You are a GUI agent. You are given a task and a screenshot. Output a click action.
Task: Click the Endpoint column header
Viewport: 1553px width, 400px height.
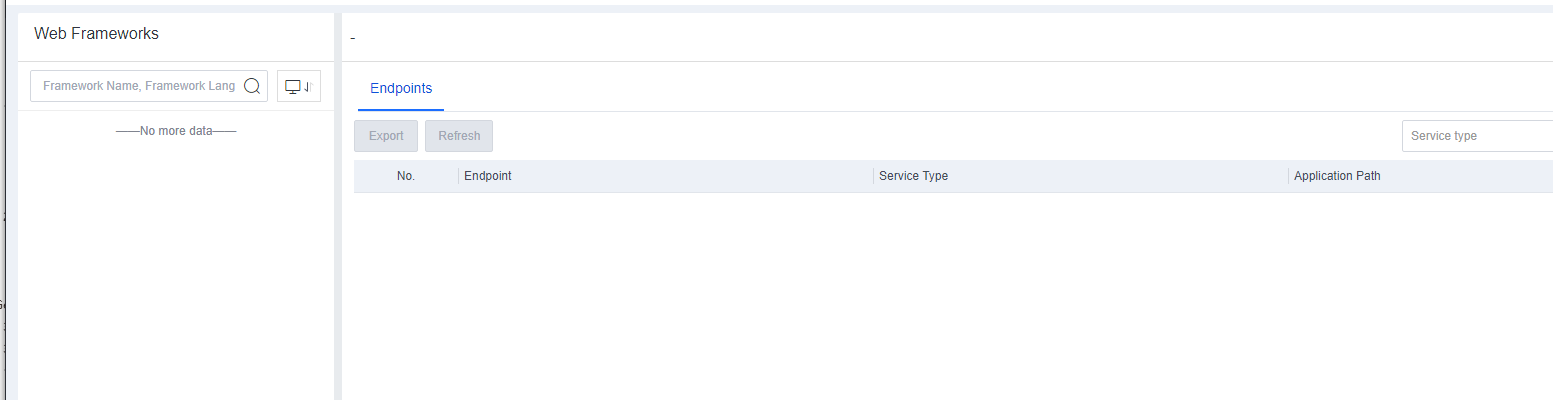point(488,176)
